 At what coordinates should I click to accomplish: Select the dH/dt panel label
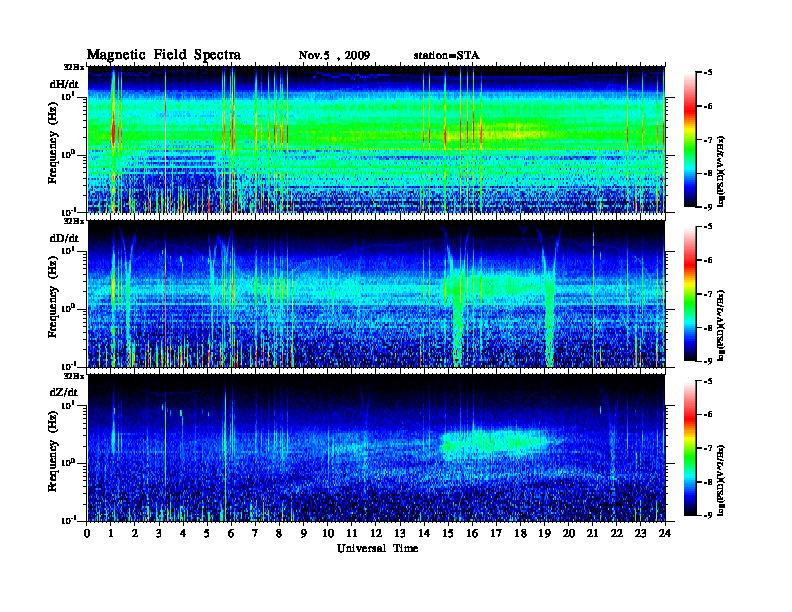click(64, 84)
